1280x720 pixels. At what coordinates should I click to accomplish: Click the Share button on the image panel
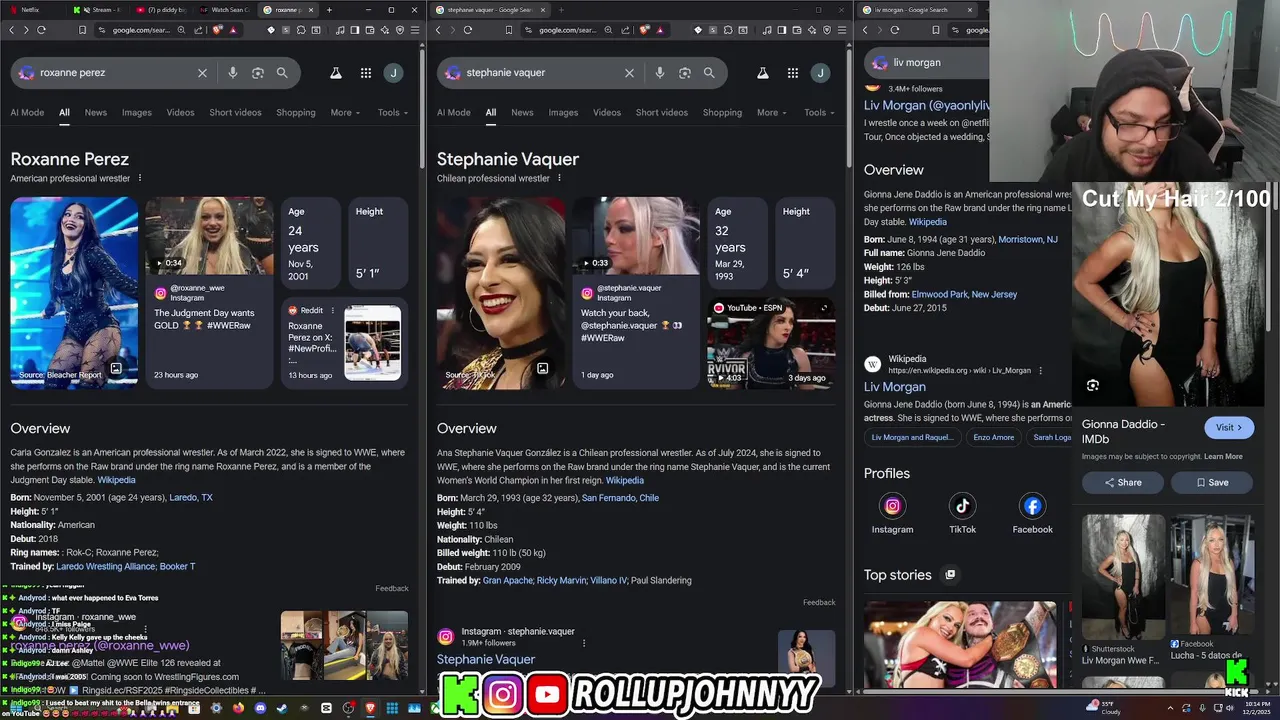(1122, 482)
